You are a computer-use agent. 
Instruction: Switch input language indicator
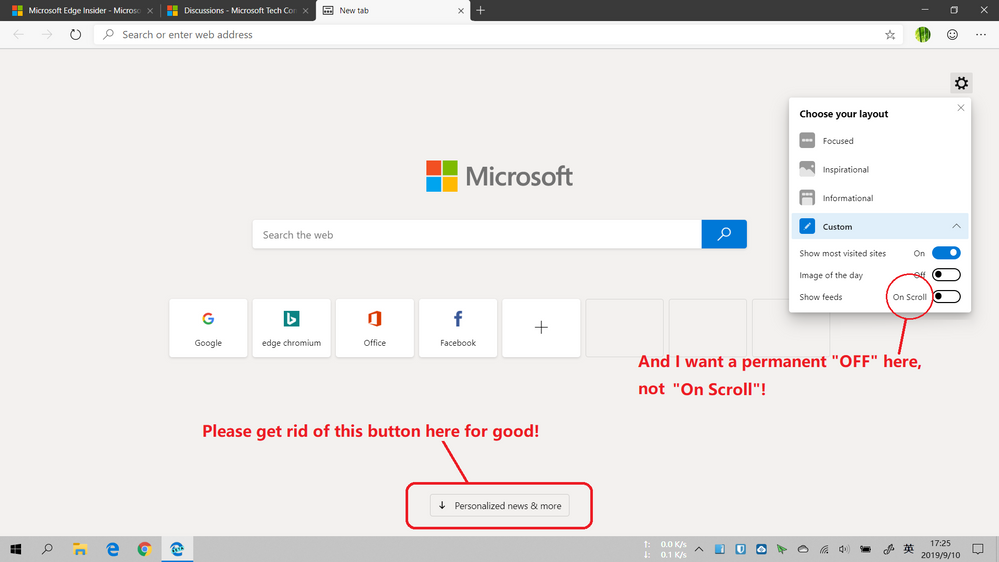909,549
